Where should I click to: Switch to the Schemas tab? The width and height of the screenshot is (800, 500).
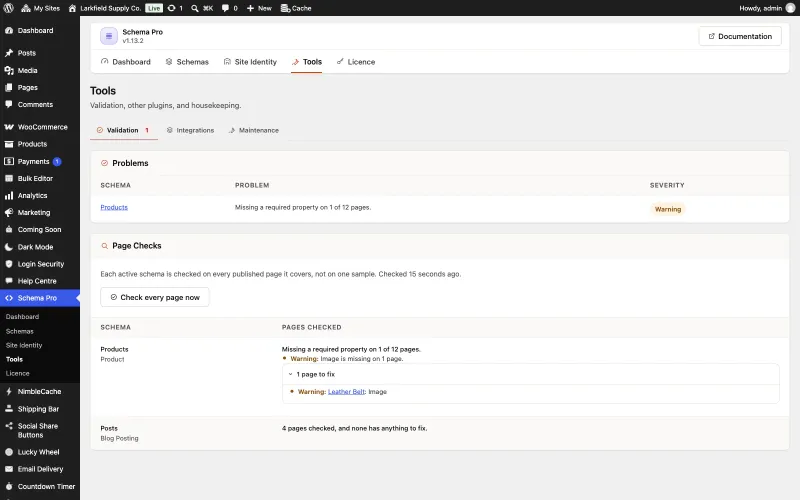pos(187,62)
